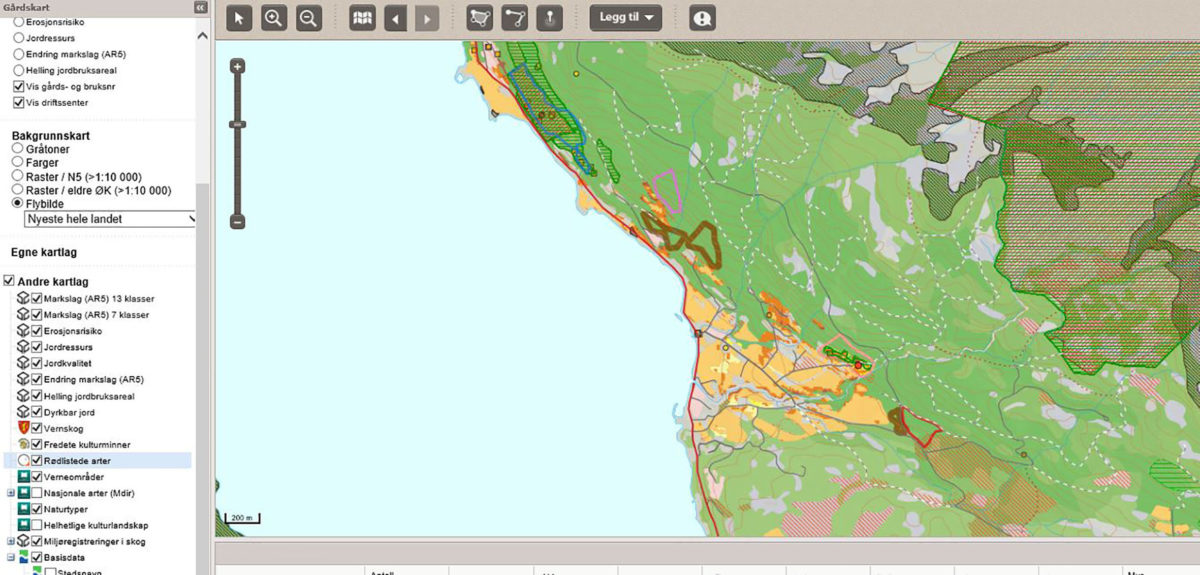The image size is (1200, 575).
Task: Select the line distance measuring tool
Action: point(515,17)
